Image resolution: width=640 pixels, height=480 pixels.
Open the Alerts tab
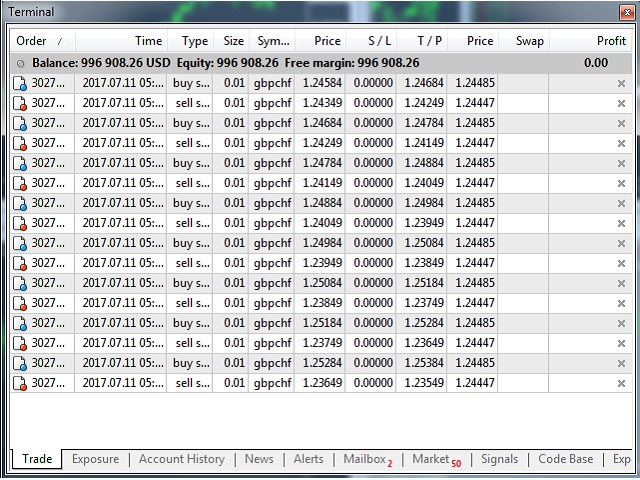pyautogui.click(x=308, y=459)
